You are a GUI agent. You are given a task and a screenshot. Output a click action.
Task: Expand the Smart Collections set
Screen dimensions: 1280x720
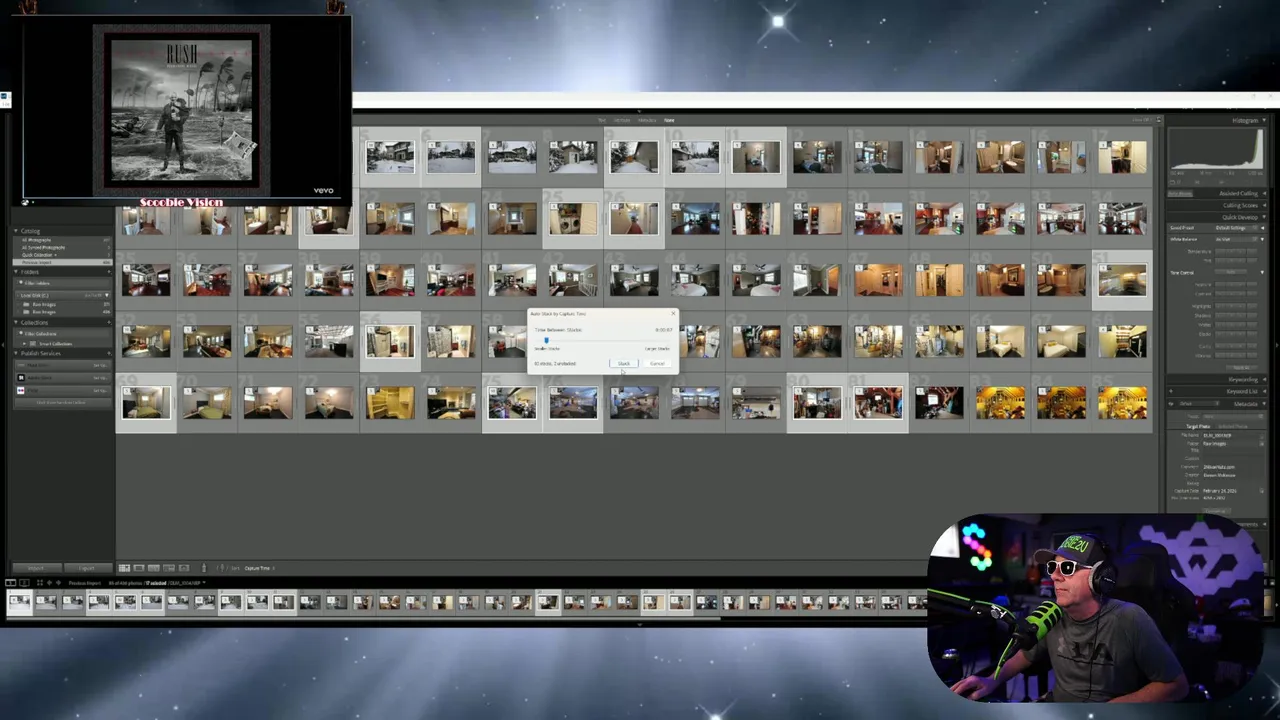click(x=24, y=343)
